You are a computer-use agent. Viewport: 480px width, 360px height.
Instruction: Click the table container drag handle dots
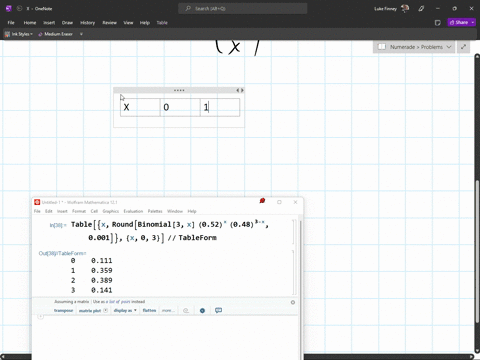tap(179, 90)
